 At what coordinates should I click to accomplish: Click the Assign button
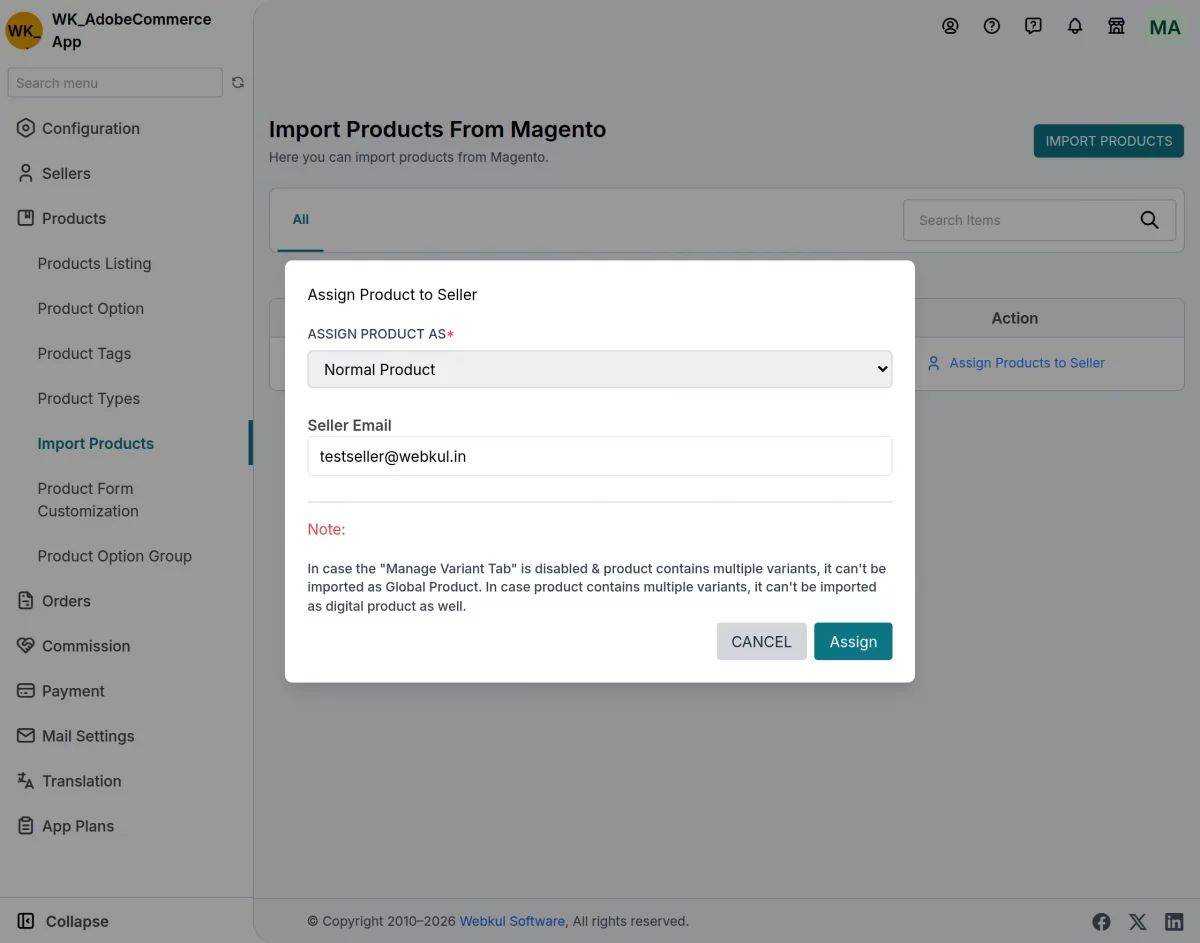point(852,641)
